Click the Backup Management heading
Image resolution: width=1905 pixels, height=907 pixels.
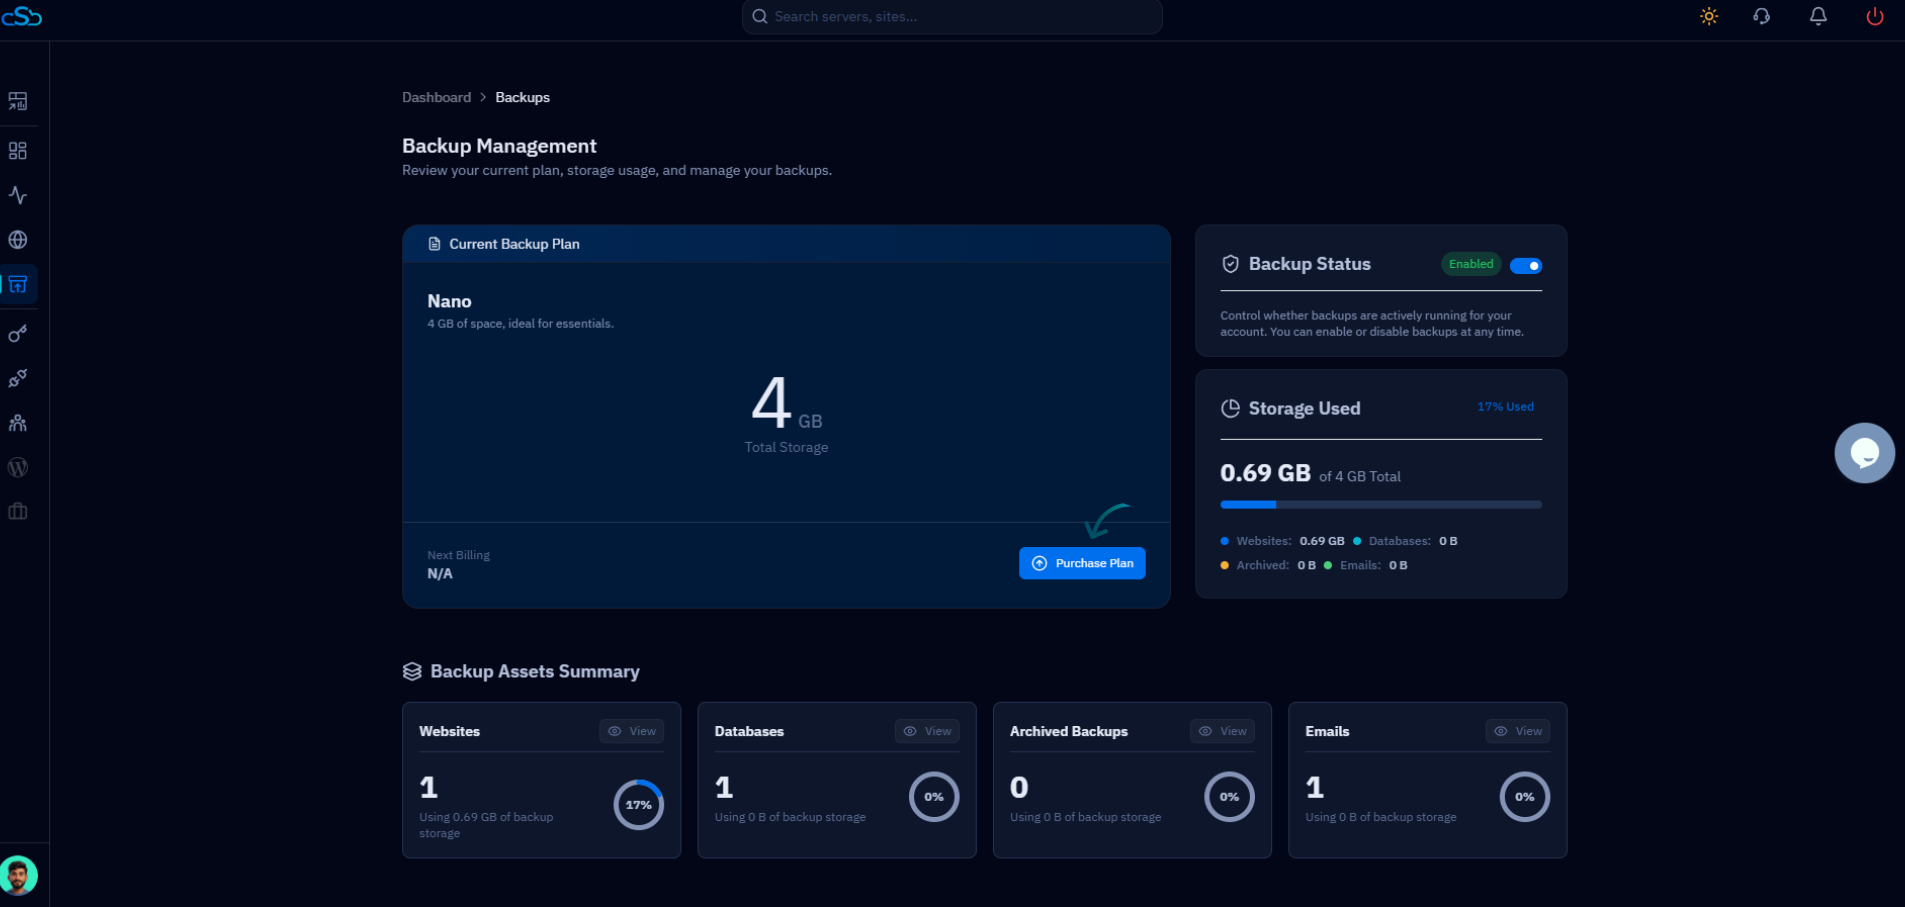tap(499, 146)
